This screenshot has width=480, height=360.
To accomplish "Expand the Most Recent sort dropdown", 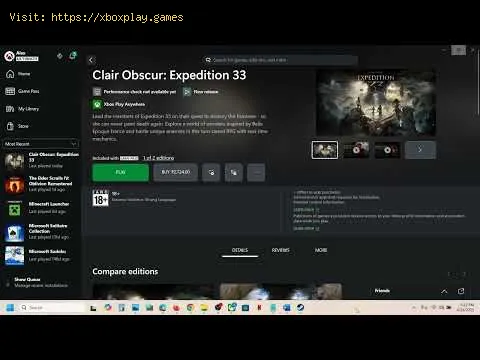I will click(x=41, y=144).
